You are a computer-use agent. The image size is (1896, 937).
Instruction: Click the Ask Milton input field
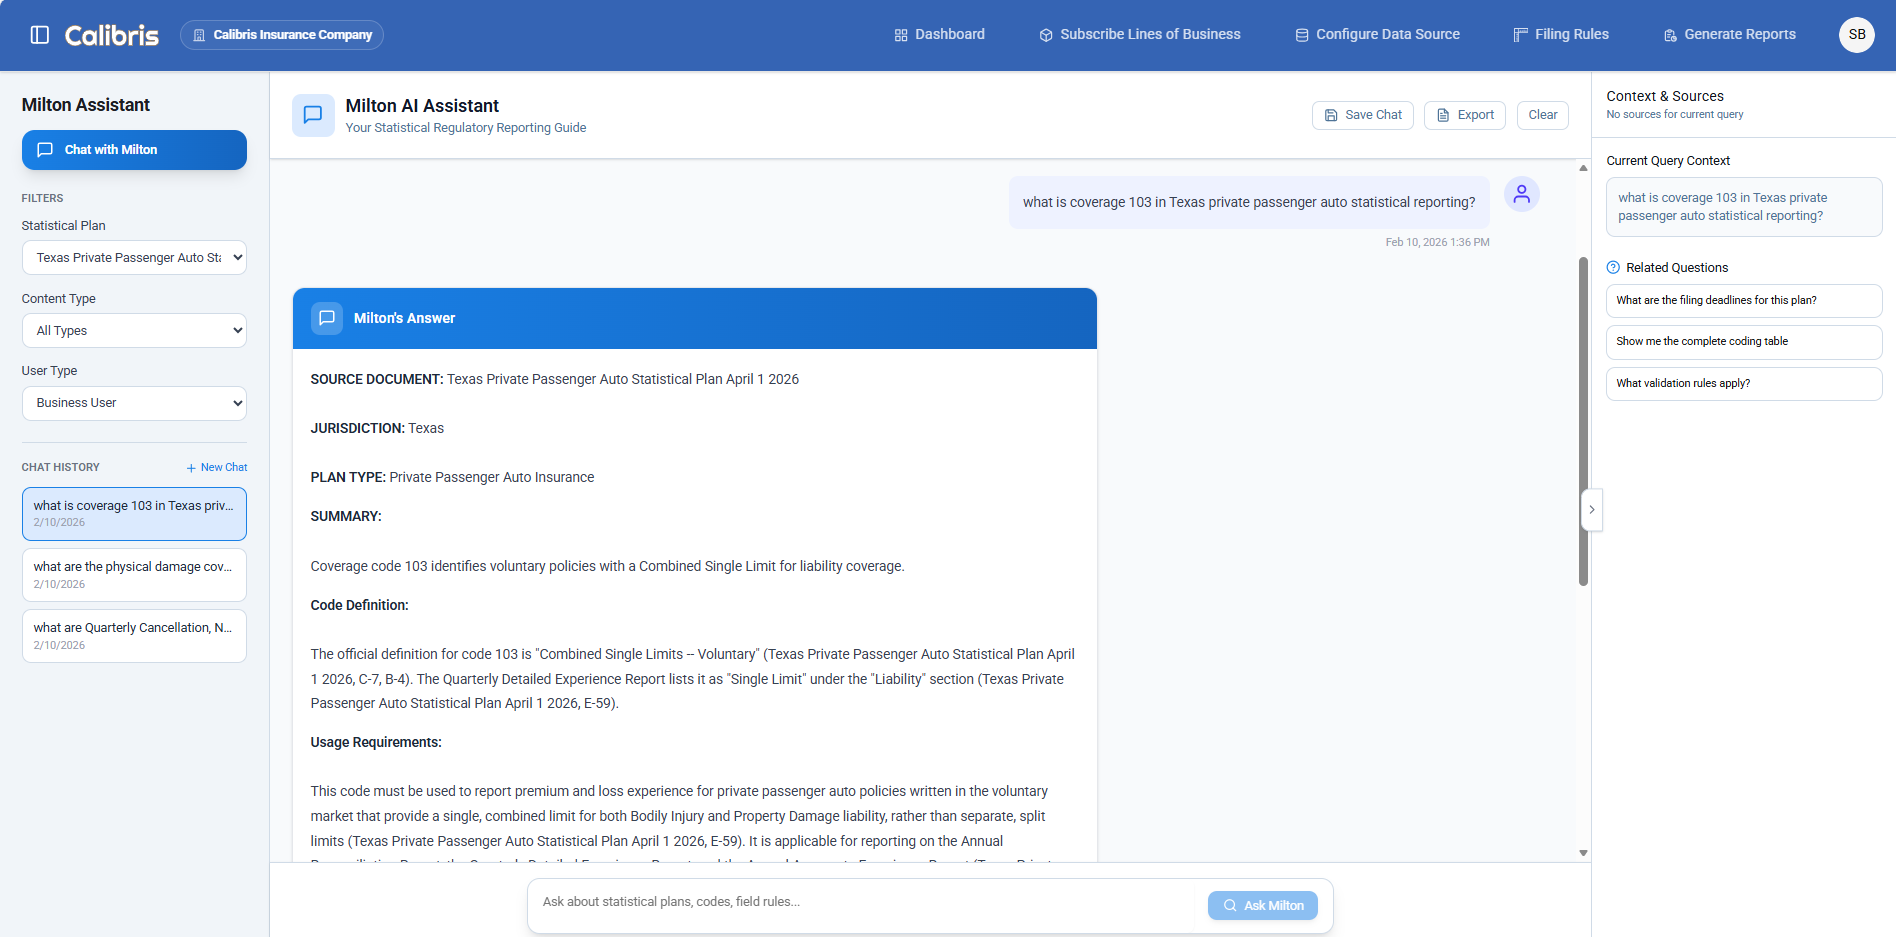[860, 901]
